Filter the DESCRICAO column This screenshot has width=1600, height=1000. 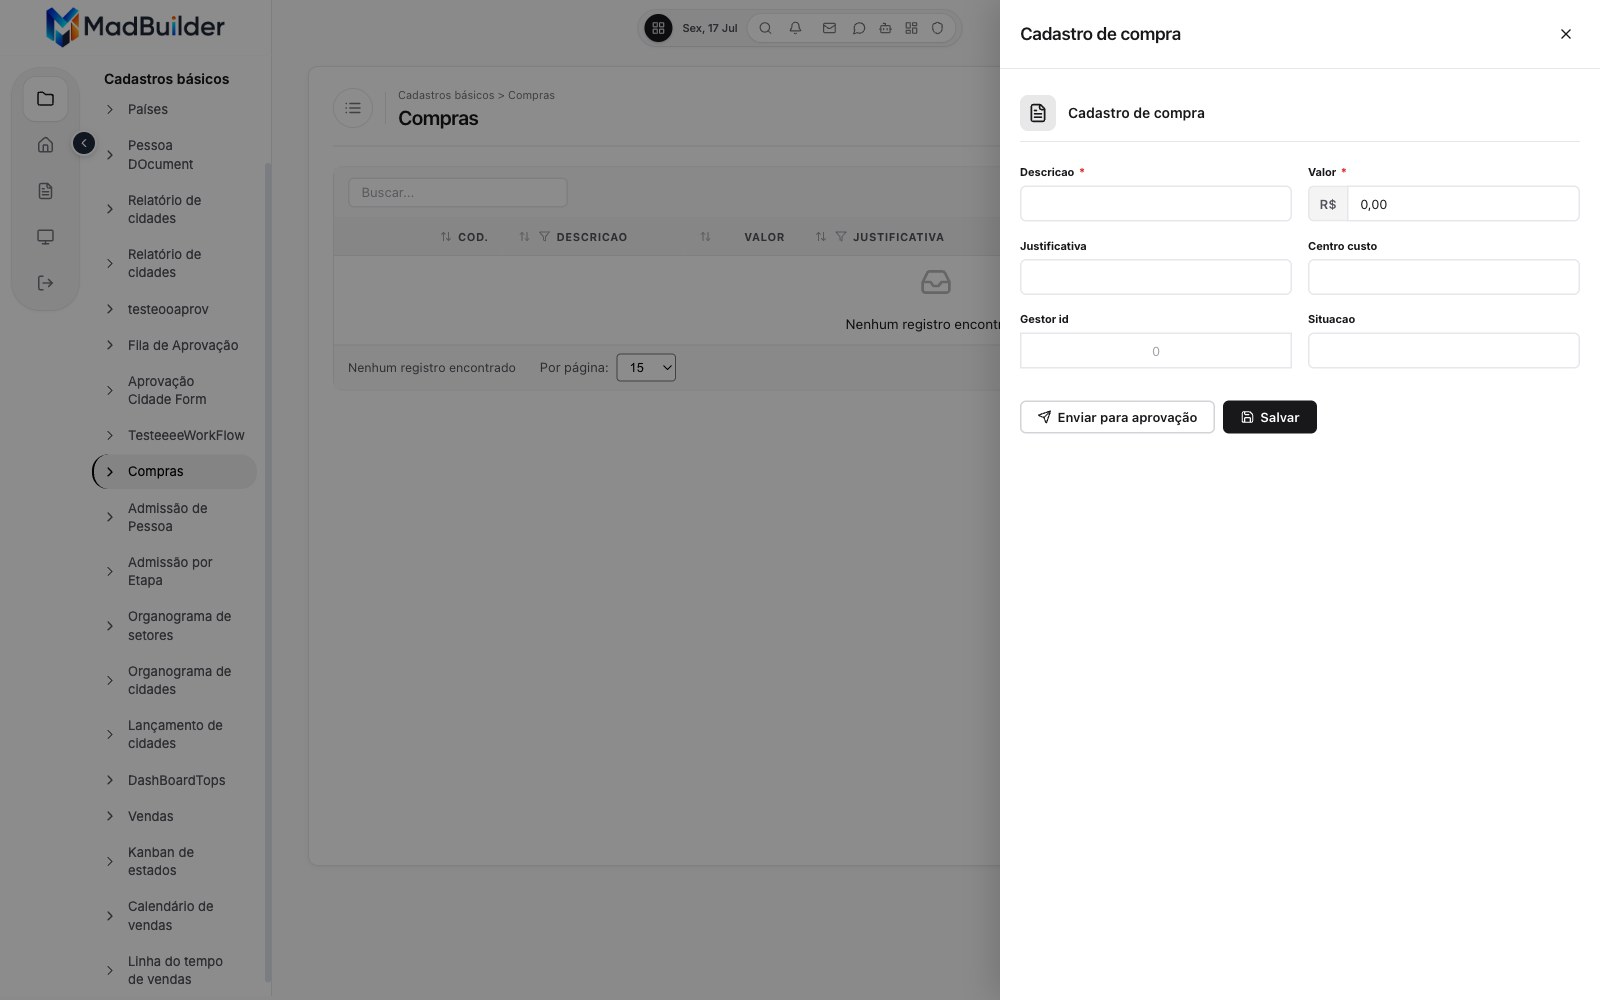tap(544, 237)
